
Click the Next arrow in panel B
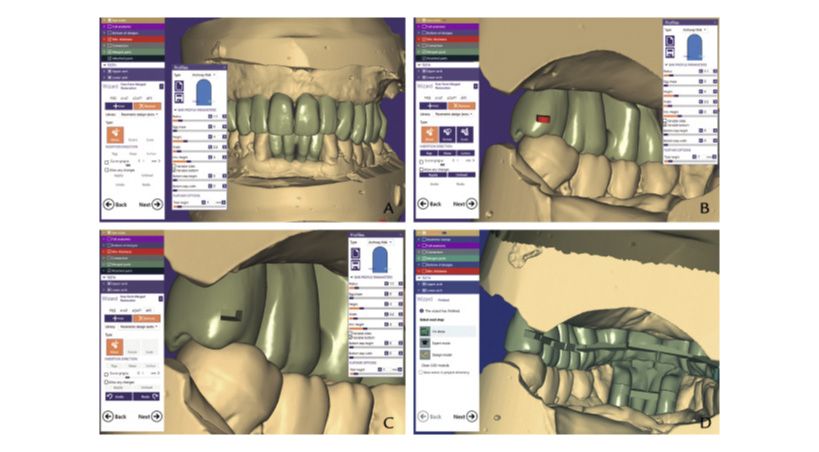[471, 202]
